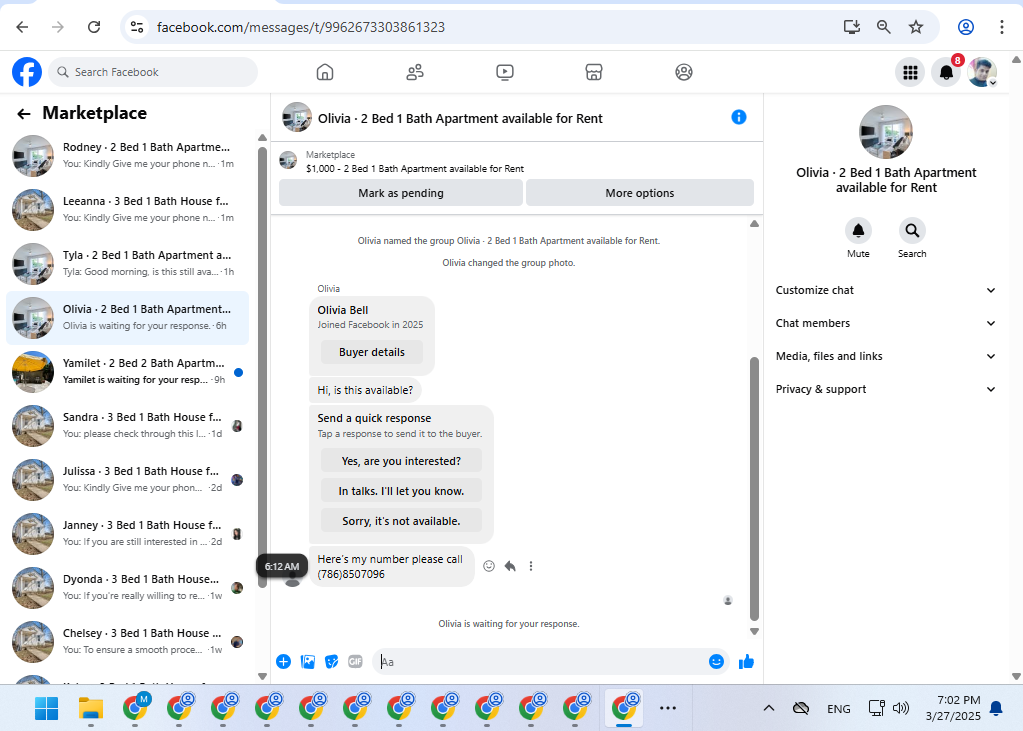Open the volume control in system tray
The height and width of the screenshot is (731, 1023).
click(x=901, y=708)
